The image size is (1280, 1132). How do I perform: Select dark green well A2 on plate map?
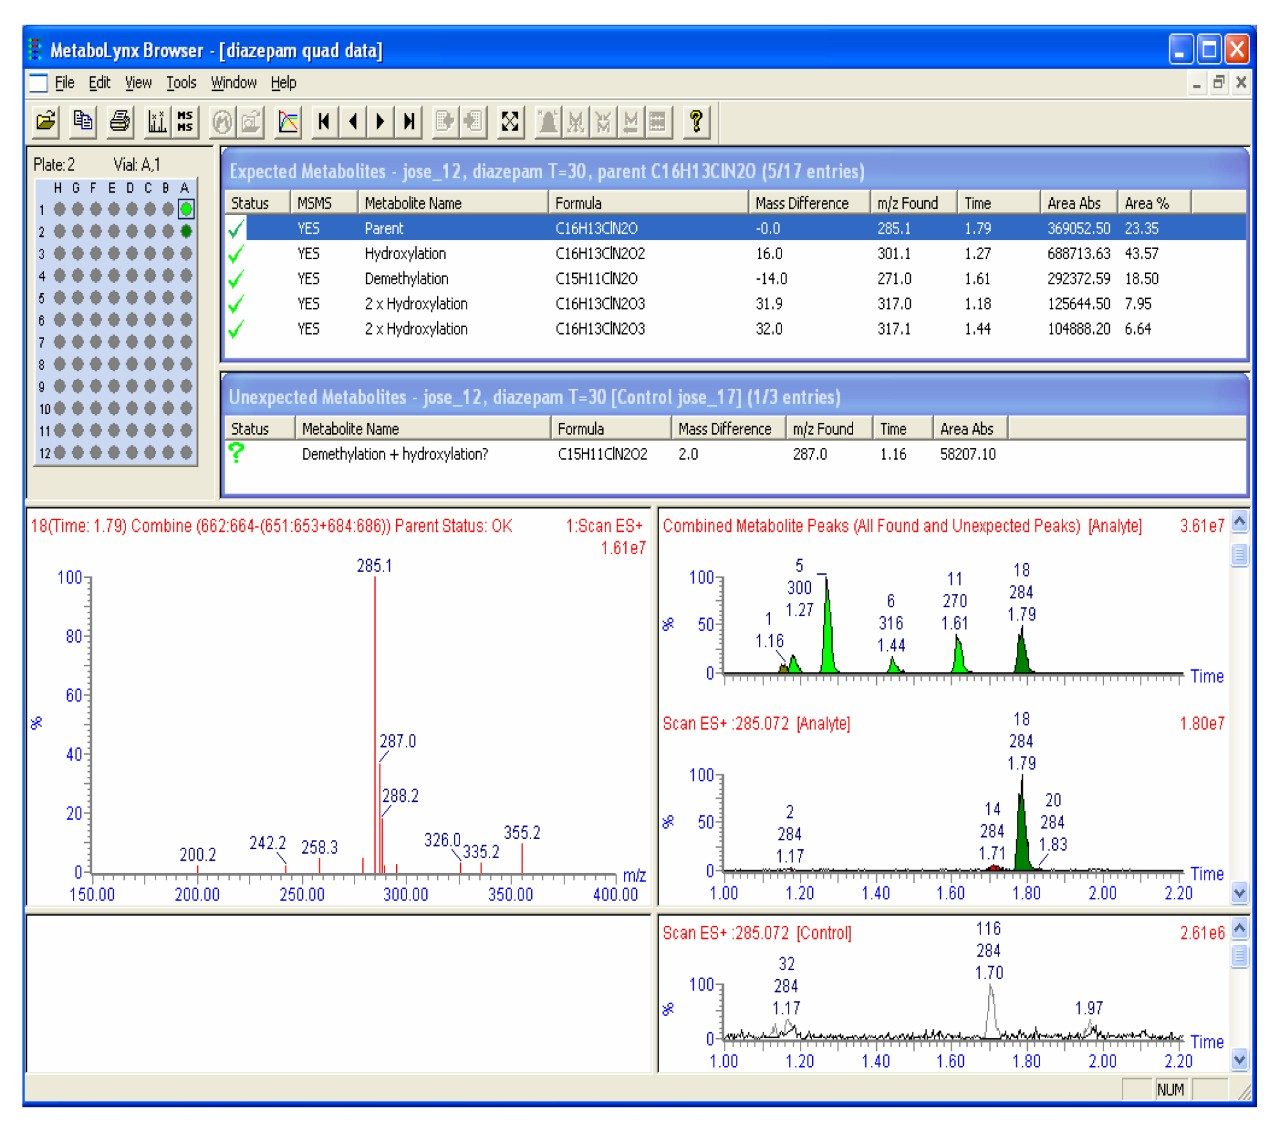coord(186,231)
